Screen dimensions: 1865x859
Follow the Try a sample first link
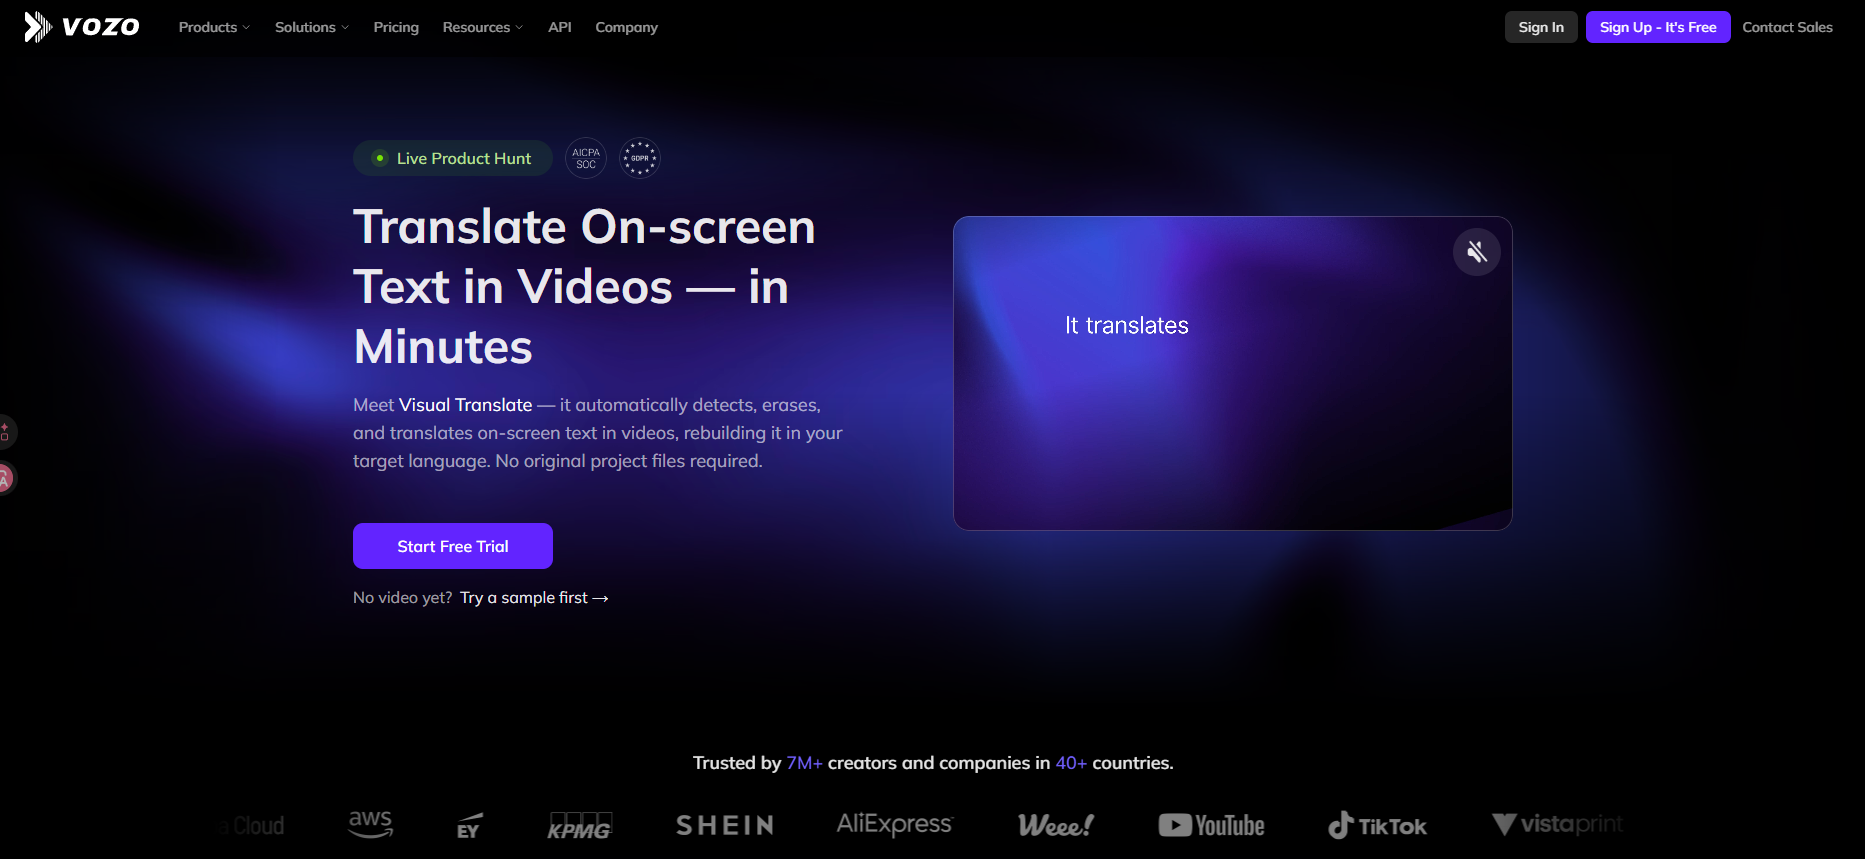click(534, 598)
